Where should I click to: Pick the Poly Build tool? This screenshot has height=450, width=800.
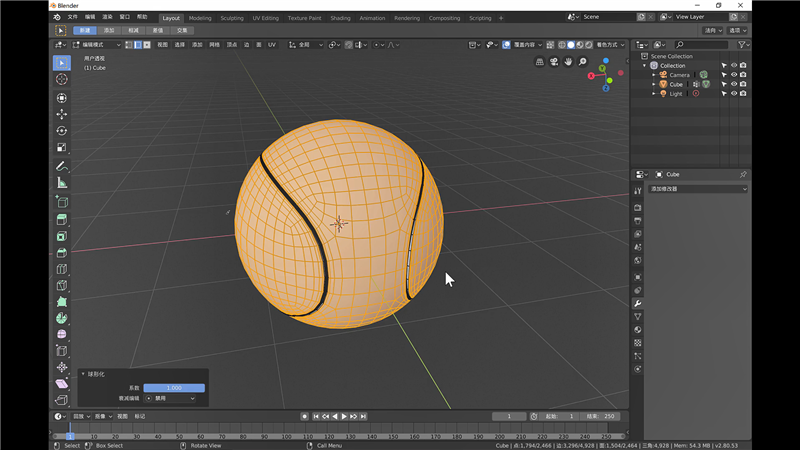coord(62,302)
